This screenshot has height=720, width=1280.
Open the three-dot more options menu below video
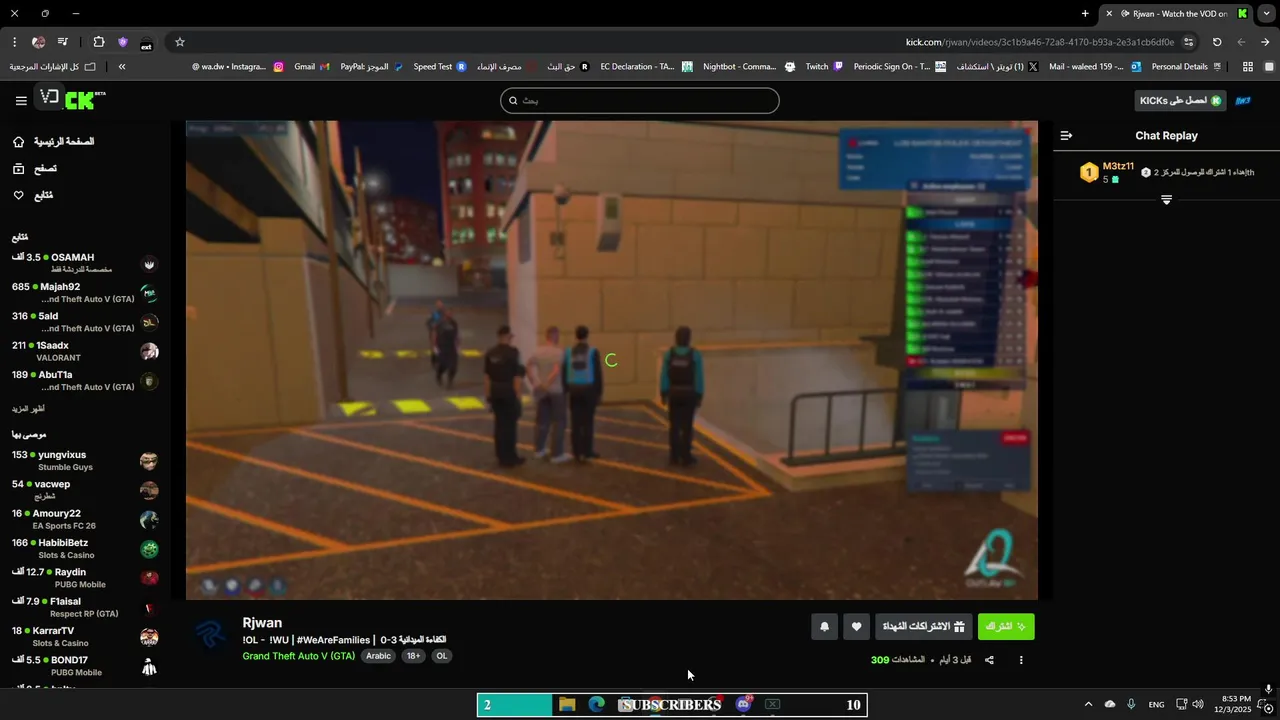click(x=1021, y=660)
